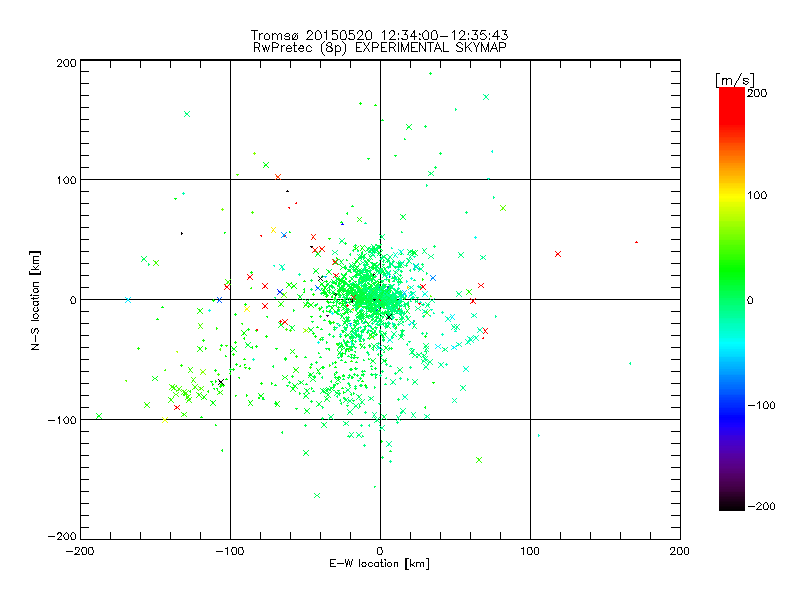
Task: Click the '[m/s]' colorbar unit label
Action: [735, 80]
